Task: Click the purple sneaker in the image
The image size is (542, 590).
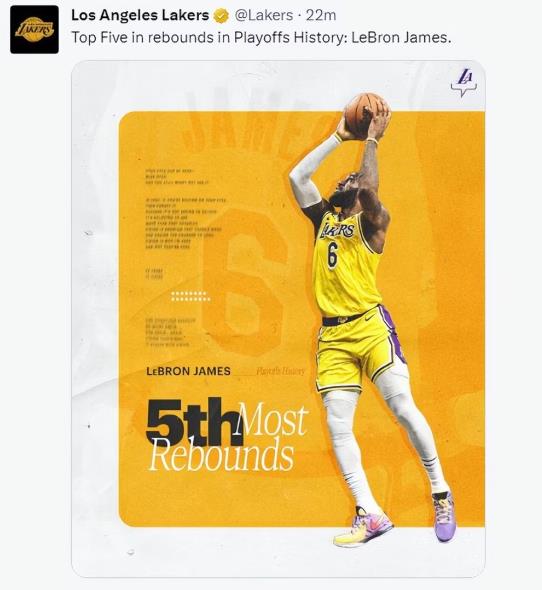Action: click(x=444, y=515)
